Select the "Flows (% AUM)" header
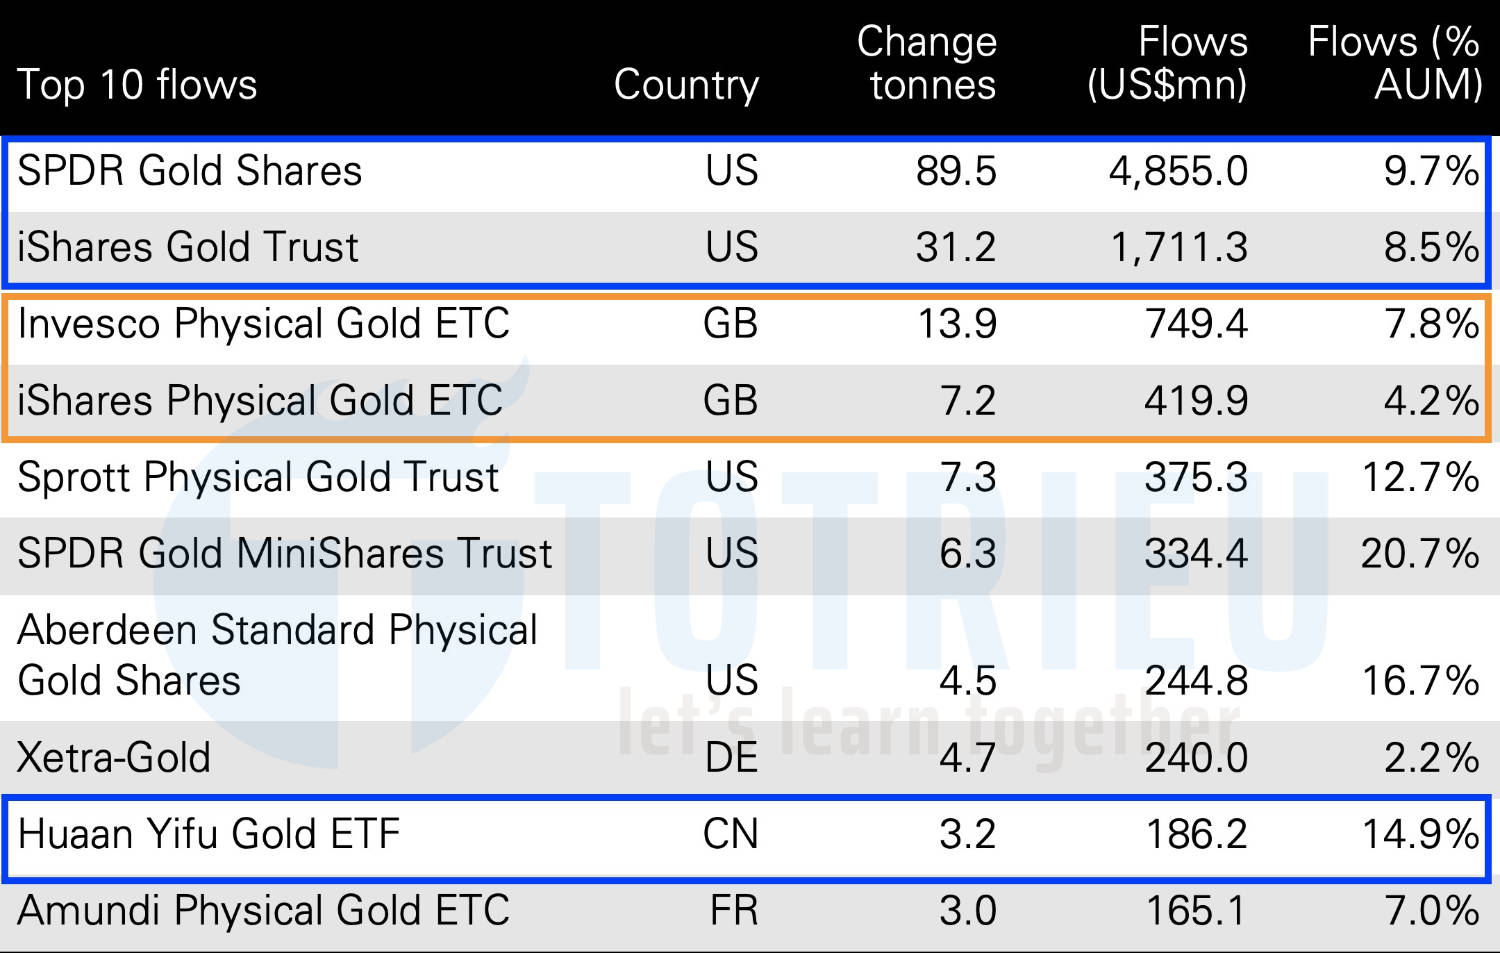This screenshot has width=1500, height=953. pos(1394,63)
